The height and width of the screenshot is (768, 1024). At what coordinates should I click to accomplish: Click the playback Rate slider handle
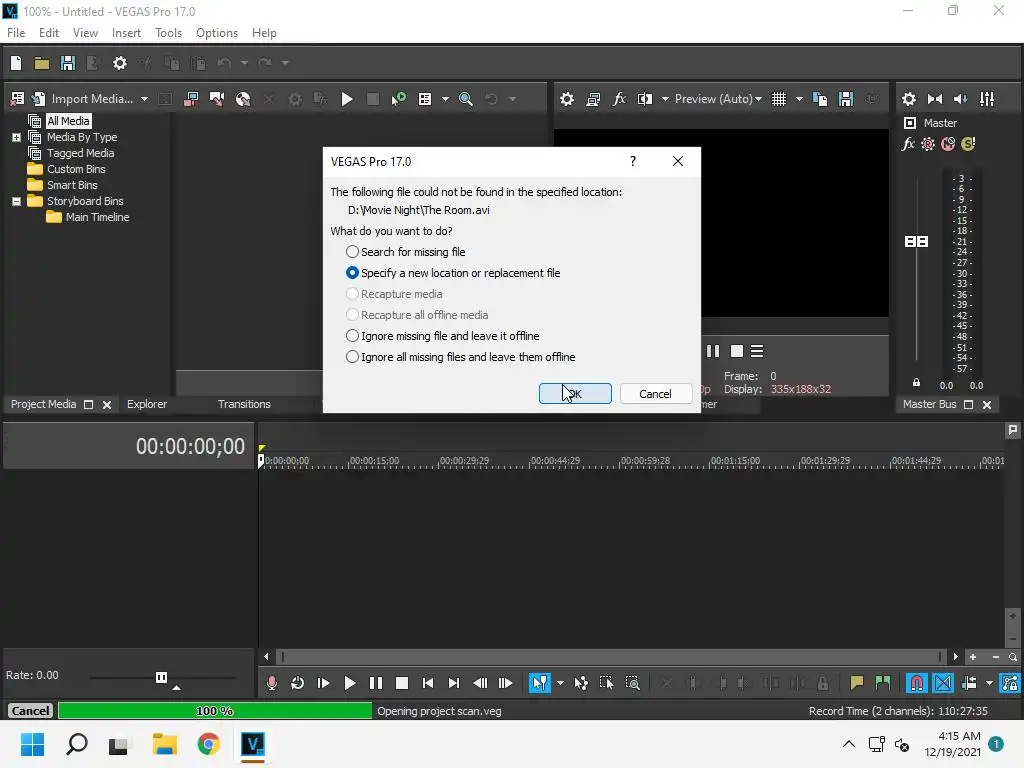[x=161, y=677]
